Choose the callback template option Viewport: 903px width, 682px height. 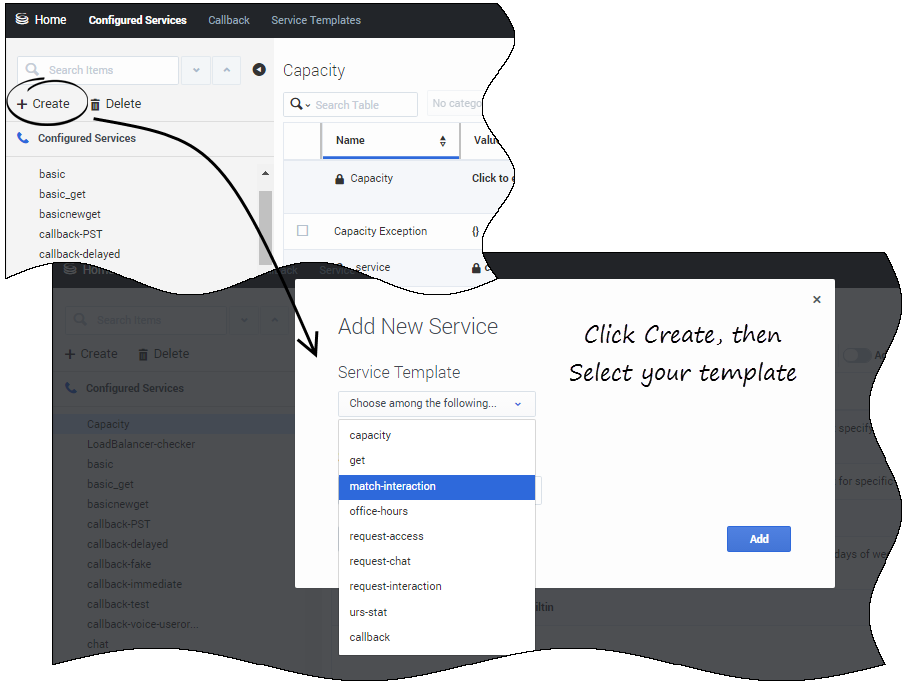coord(370,637)
